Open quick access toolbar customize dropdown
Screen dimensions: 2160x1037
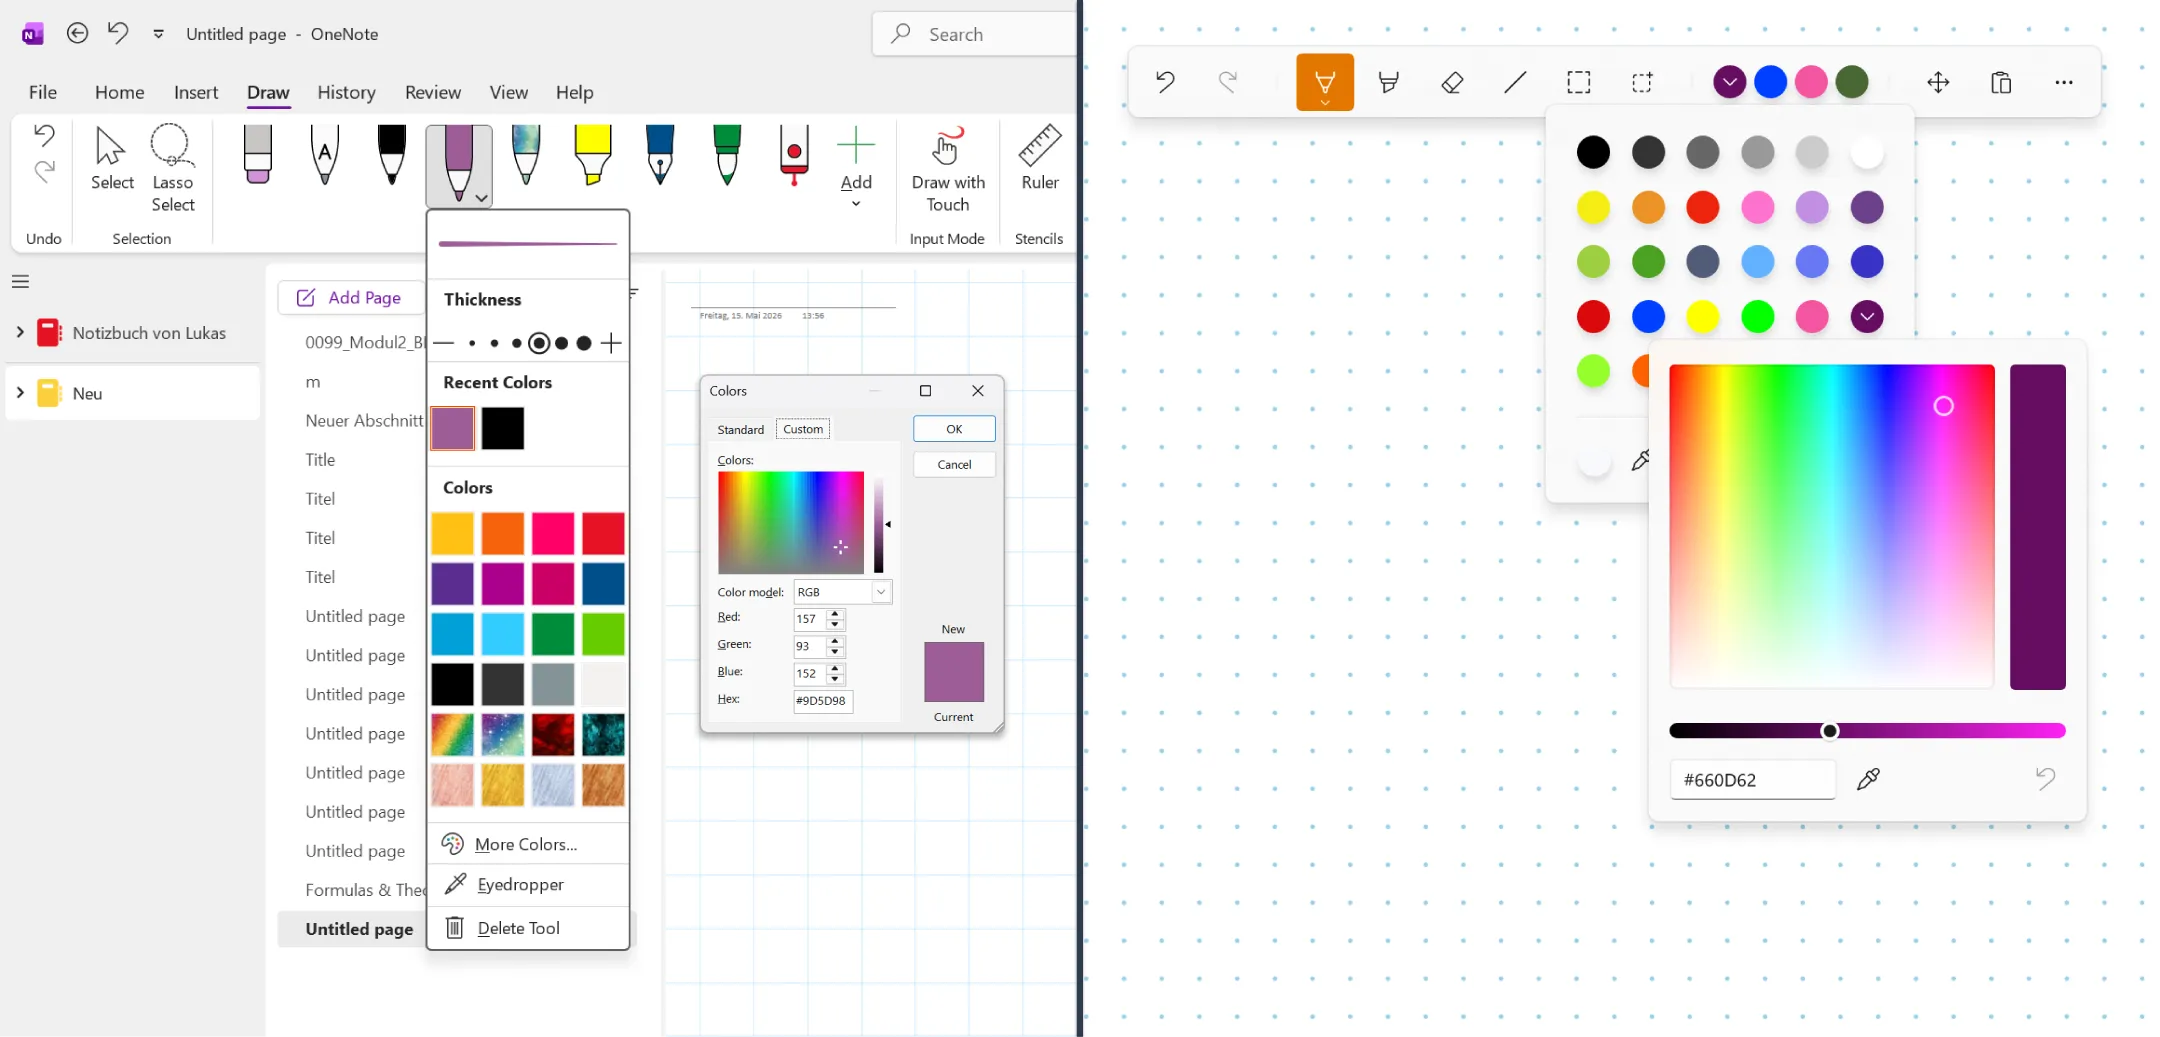point(158,34)
